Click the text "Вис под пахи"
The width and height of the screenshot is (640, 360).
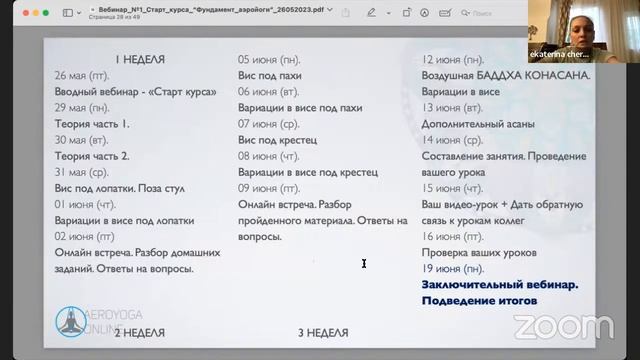(x=270, y=76)
